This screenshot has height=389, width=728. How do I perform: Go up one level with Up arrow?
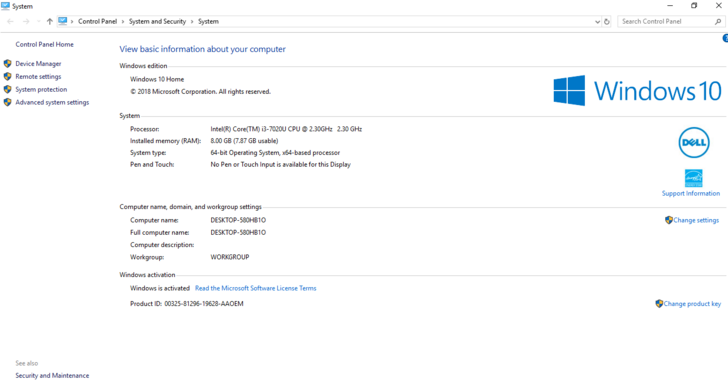pos(50,21)
